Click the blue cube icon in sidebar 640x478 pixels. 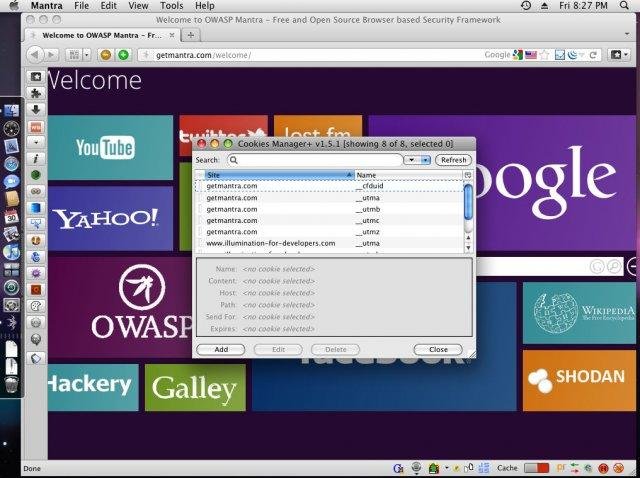pos(36,207)
